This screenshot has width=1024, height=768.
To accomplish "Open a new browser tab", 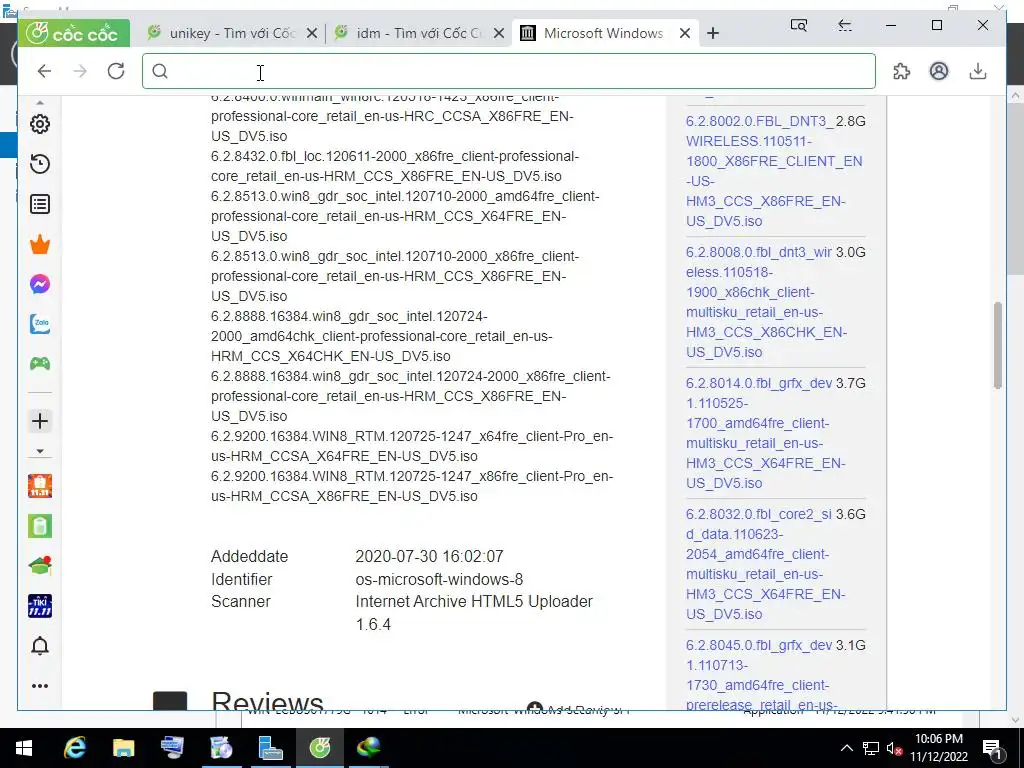I will coord(713,33).
